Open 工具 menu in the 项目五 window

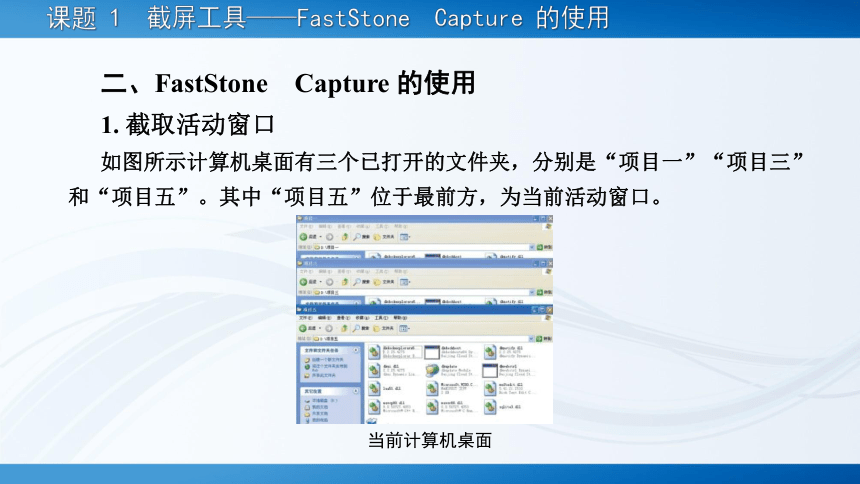(x=381, y=318)
